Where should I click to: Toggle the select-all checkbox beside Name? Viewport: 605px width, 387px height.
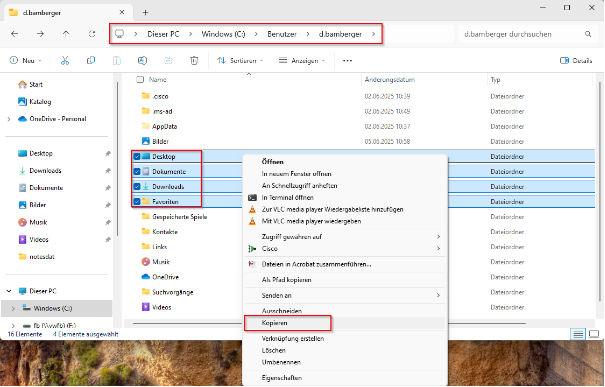pos(140,79)
